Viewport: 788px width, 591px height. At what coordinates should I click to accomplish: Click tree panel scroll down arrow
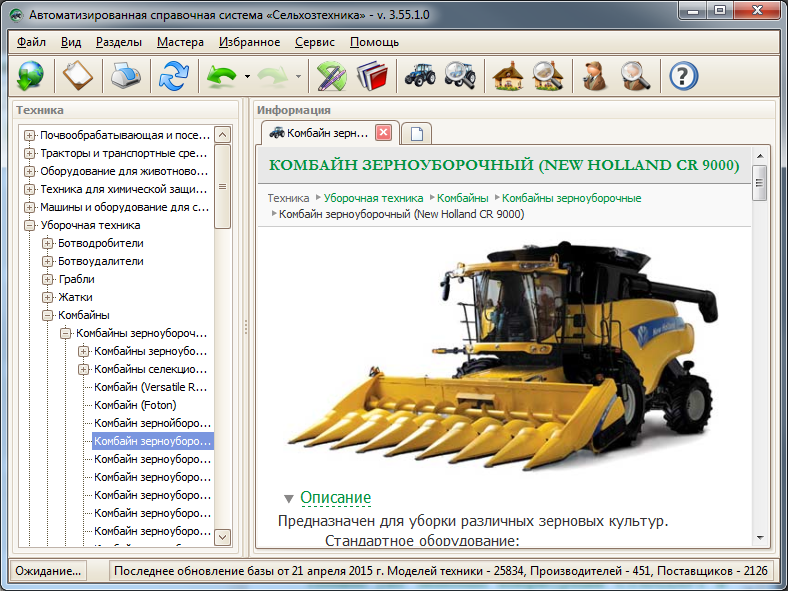(223, 537)
